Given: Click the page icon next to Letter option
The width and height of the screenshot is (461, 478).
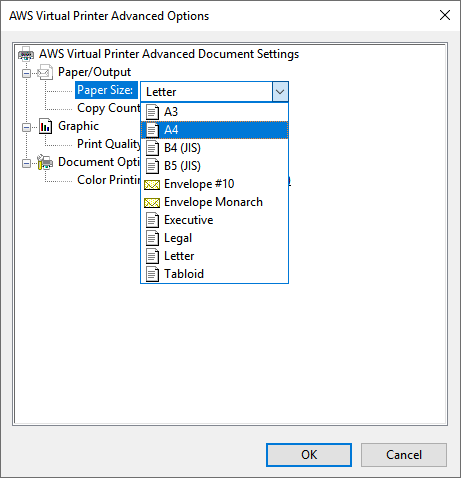Looking at the screenshot, I should [x=152, y=256].
